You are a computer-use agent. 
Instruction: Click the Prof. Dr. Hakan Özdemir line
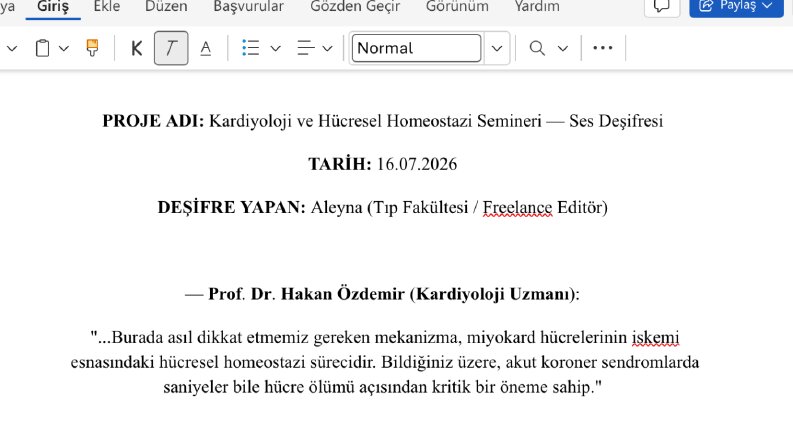click(x=382, y=294)
